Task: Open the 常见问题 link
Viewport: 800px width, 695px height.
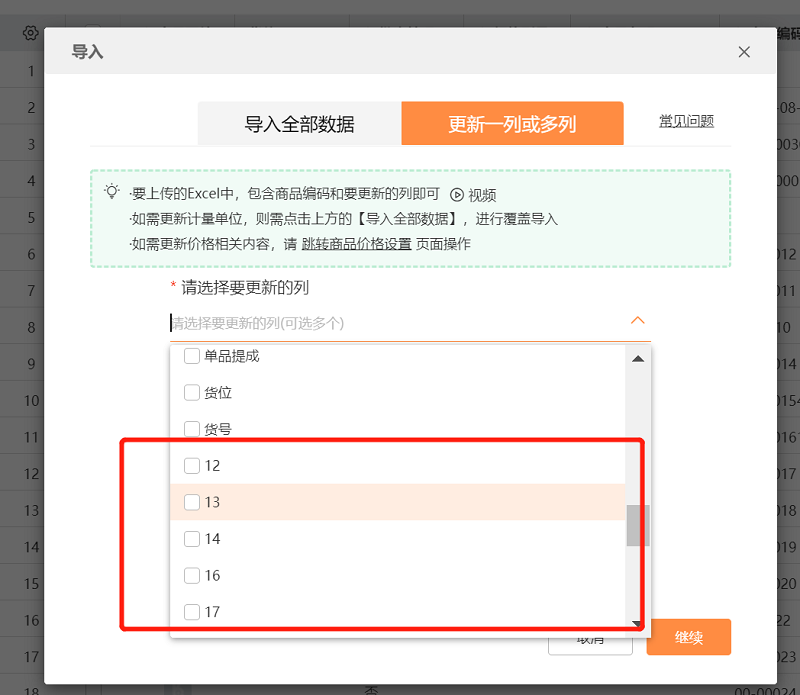Action: coord(686,121)
